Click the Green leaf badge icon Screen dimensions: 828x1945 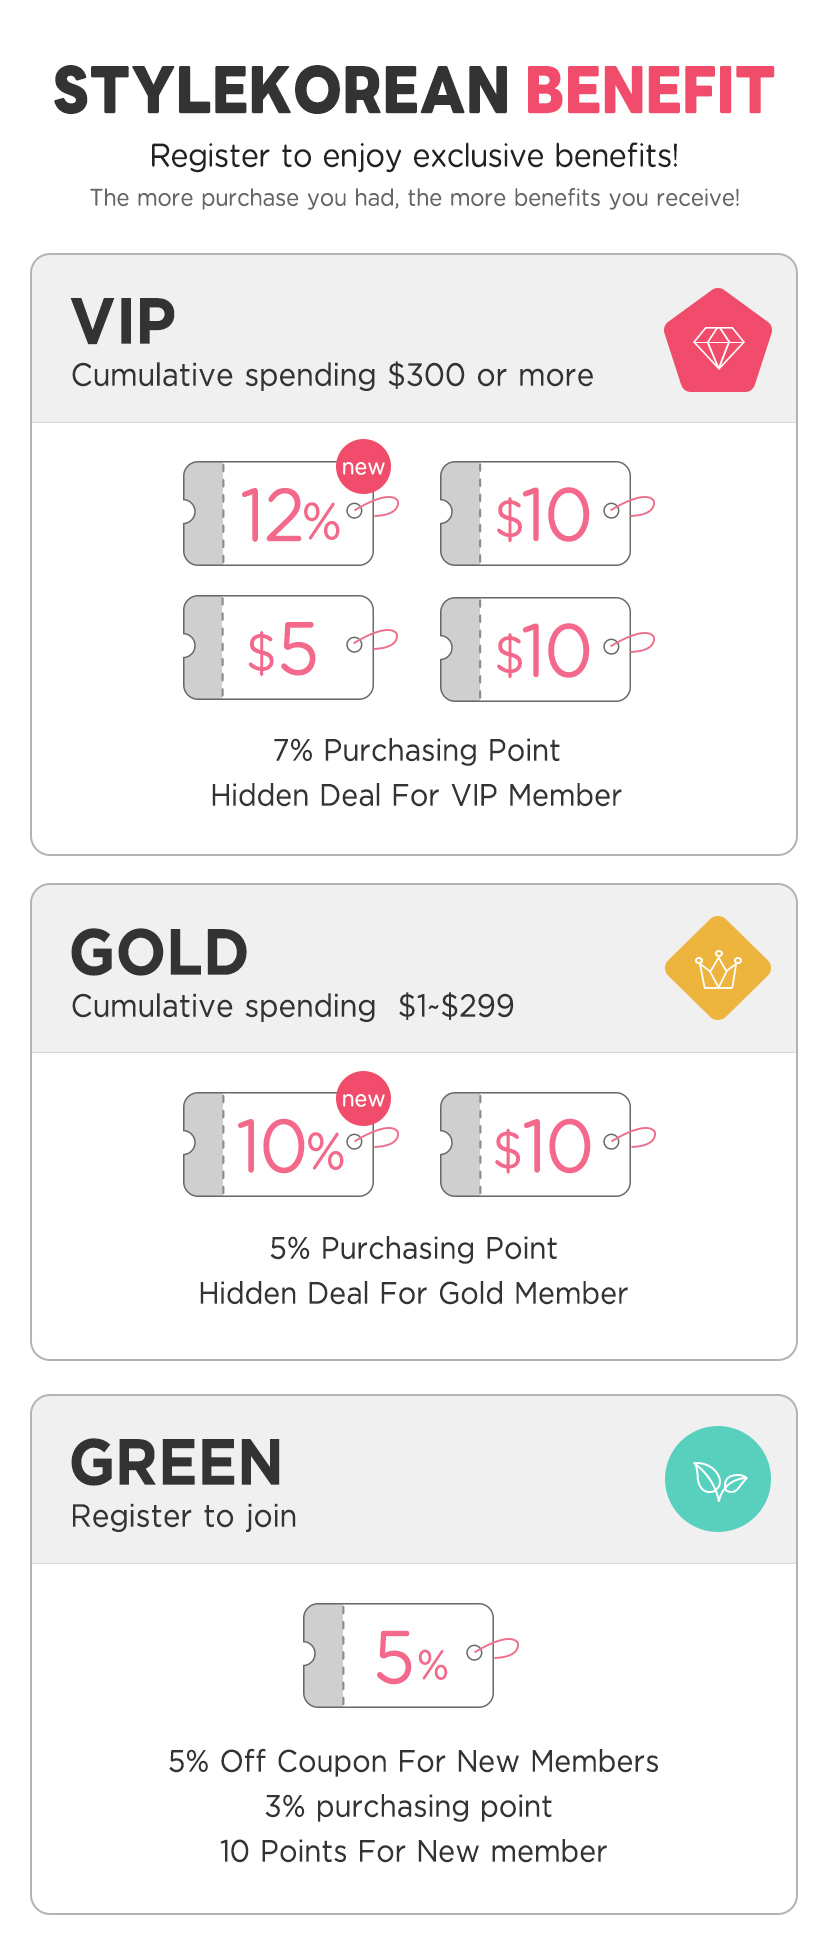718,1478
